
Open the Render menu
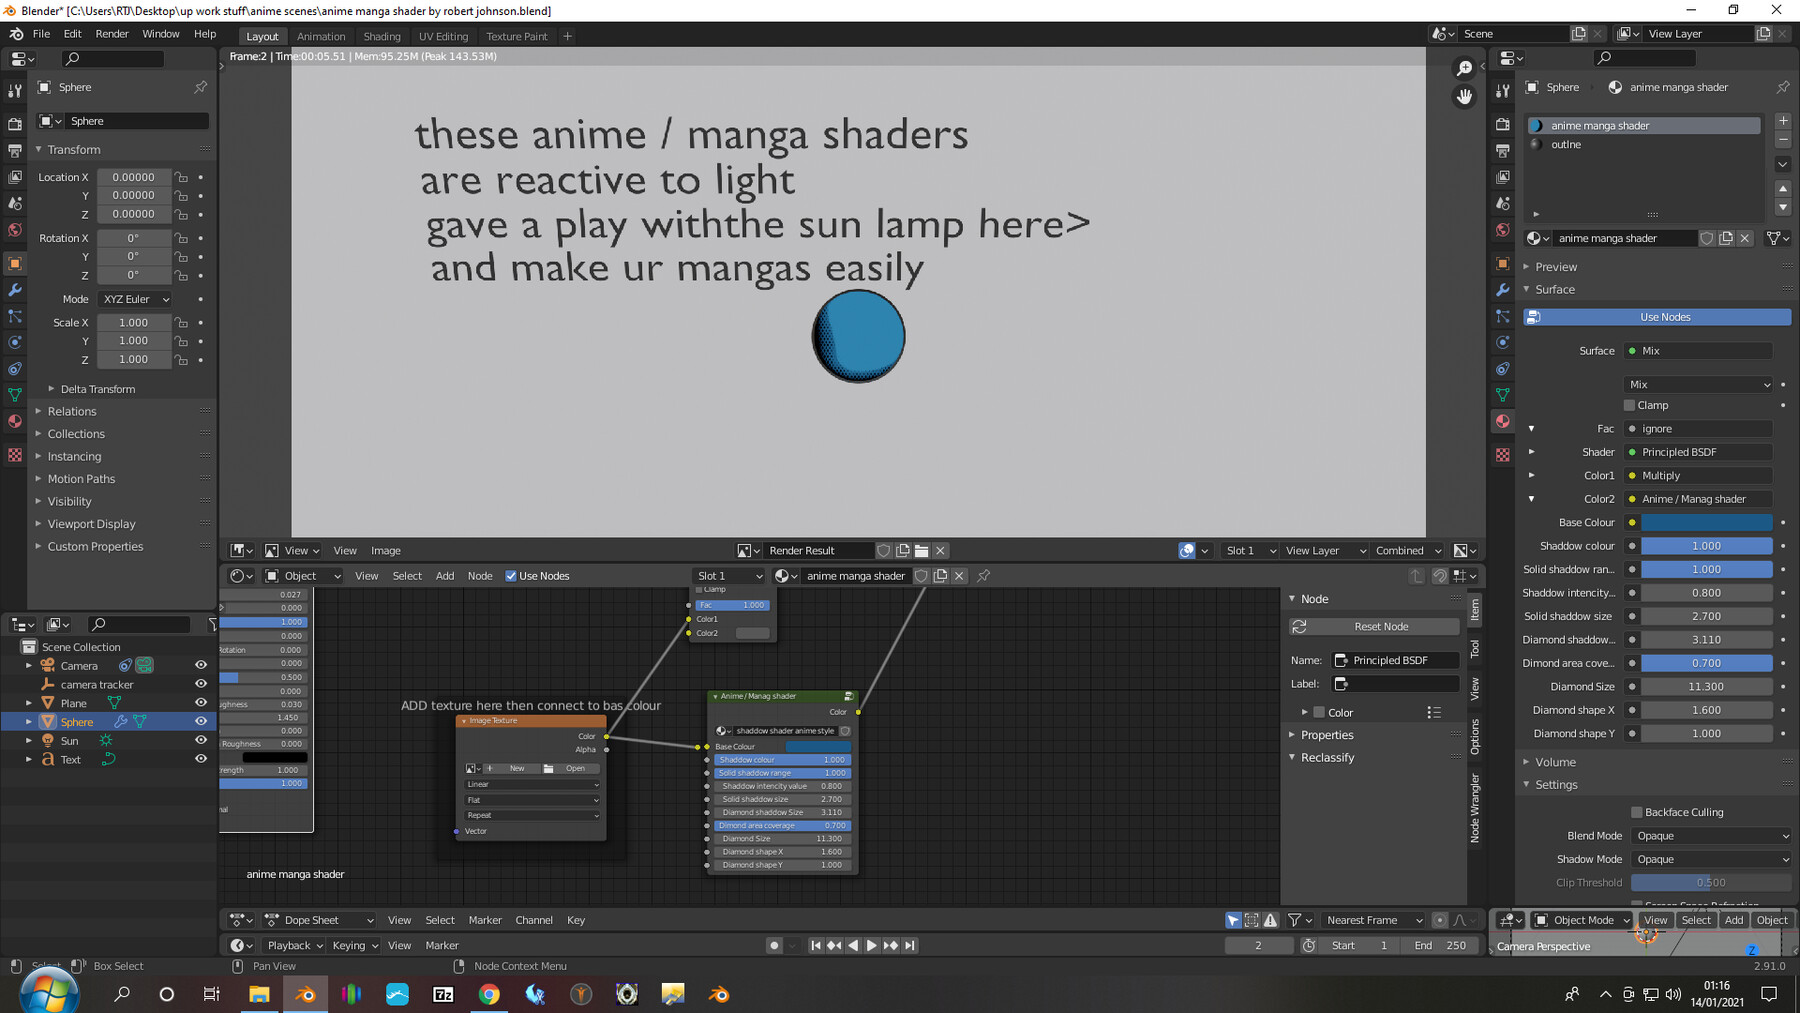pos(112,33)
